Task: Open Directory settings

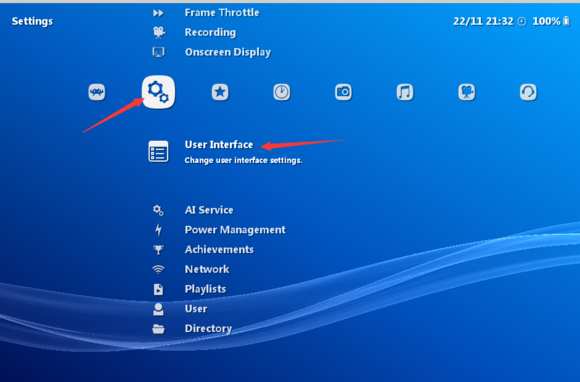Action: 208,328
